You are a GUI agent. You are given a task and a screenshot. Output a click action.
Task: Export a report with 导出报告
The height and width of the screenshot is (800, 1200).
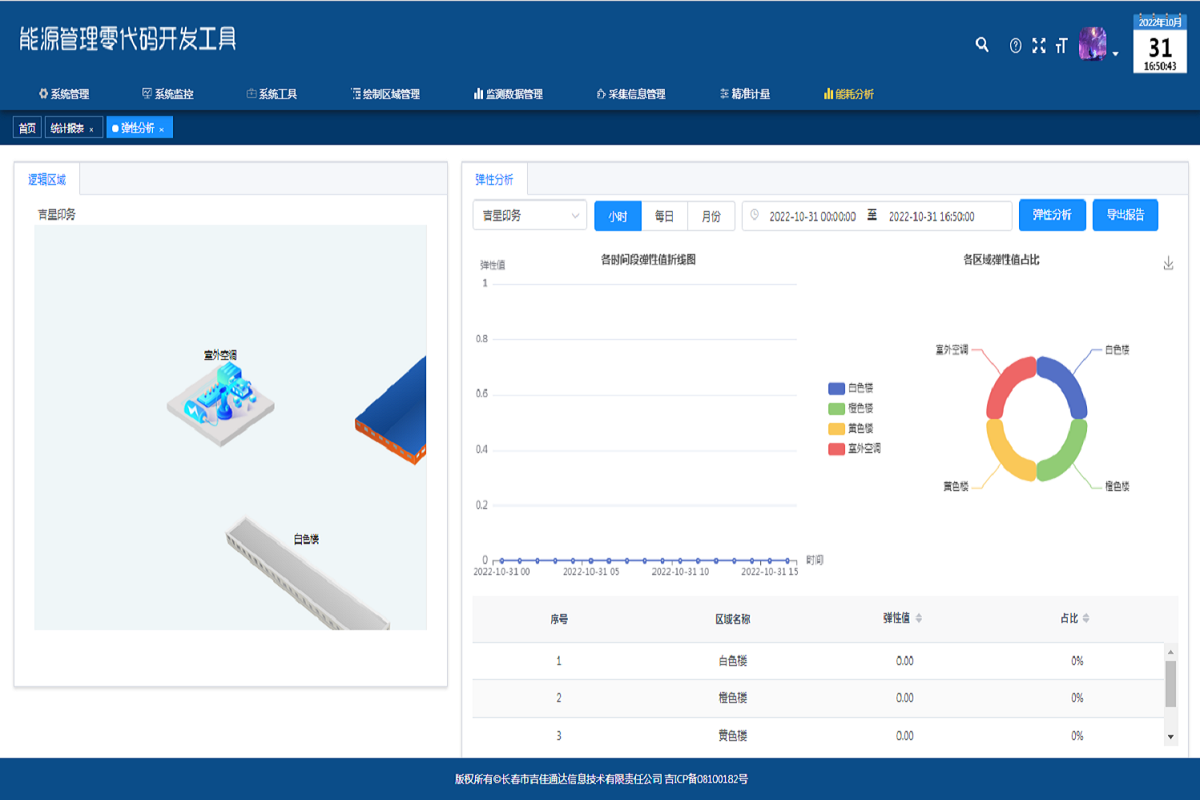(x=1125, y=214)
